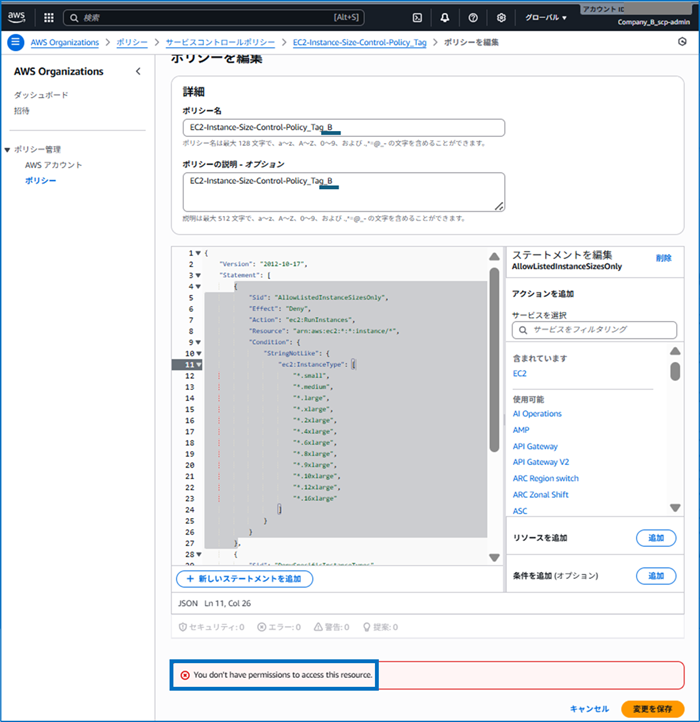The image size is (700, 722).
Task: Open the グローバル region dropdown
Action: pos(546,17)
